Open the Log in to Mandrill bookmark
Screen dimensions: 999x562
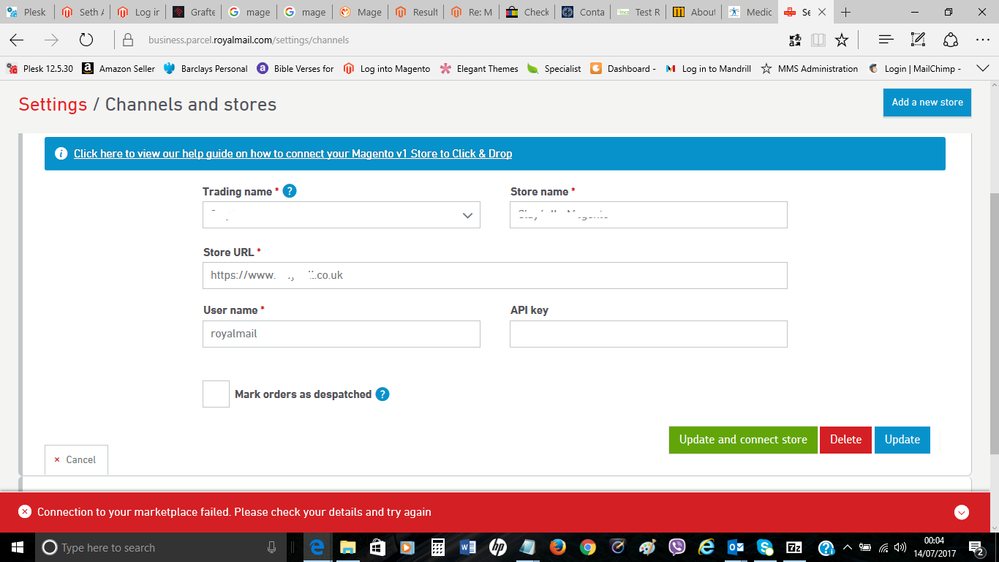coord(708,68)
